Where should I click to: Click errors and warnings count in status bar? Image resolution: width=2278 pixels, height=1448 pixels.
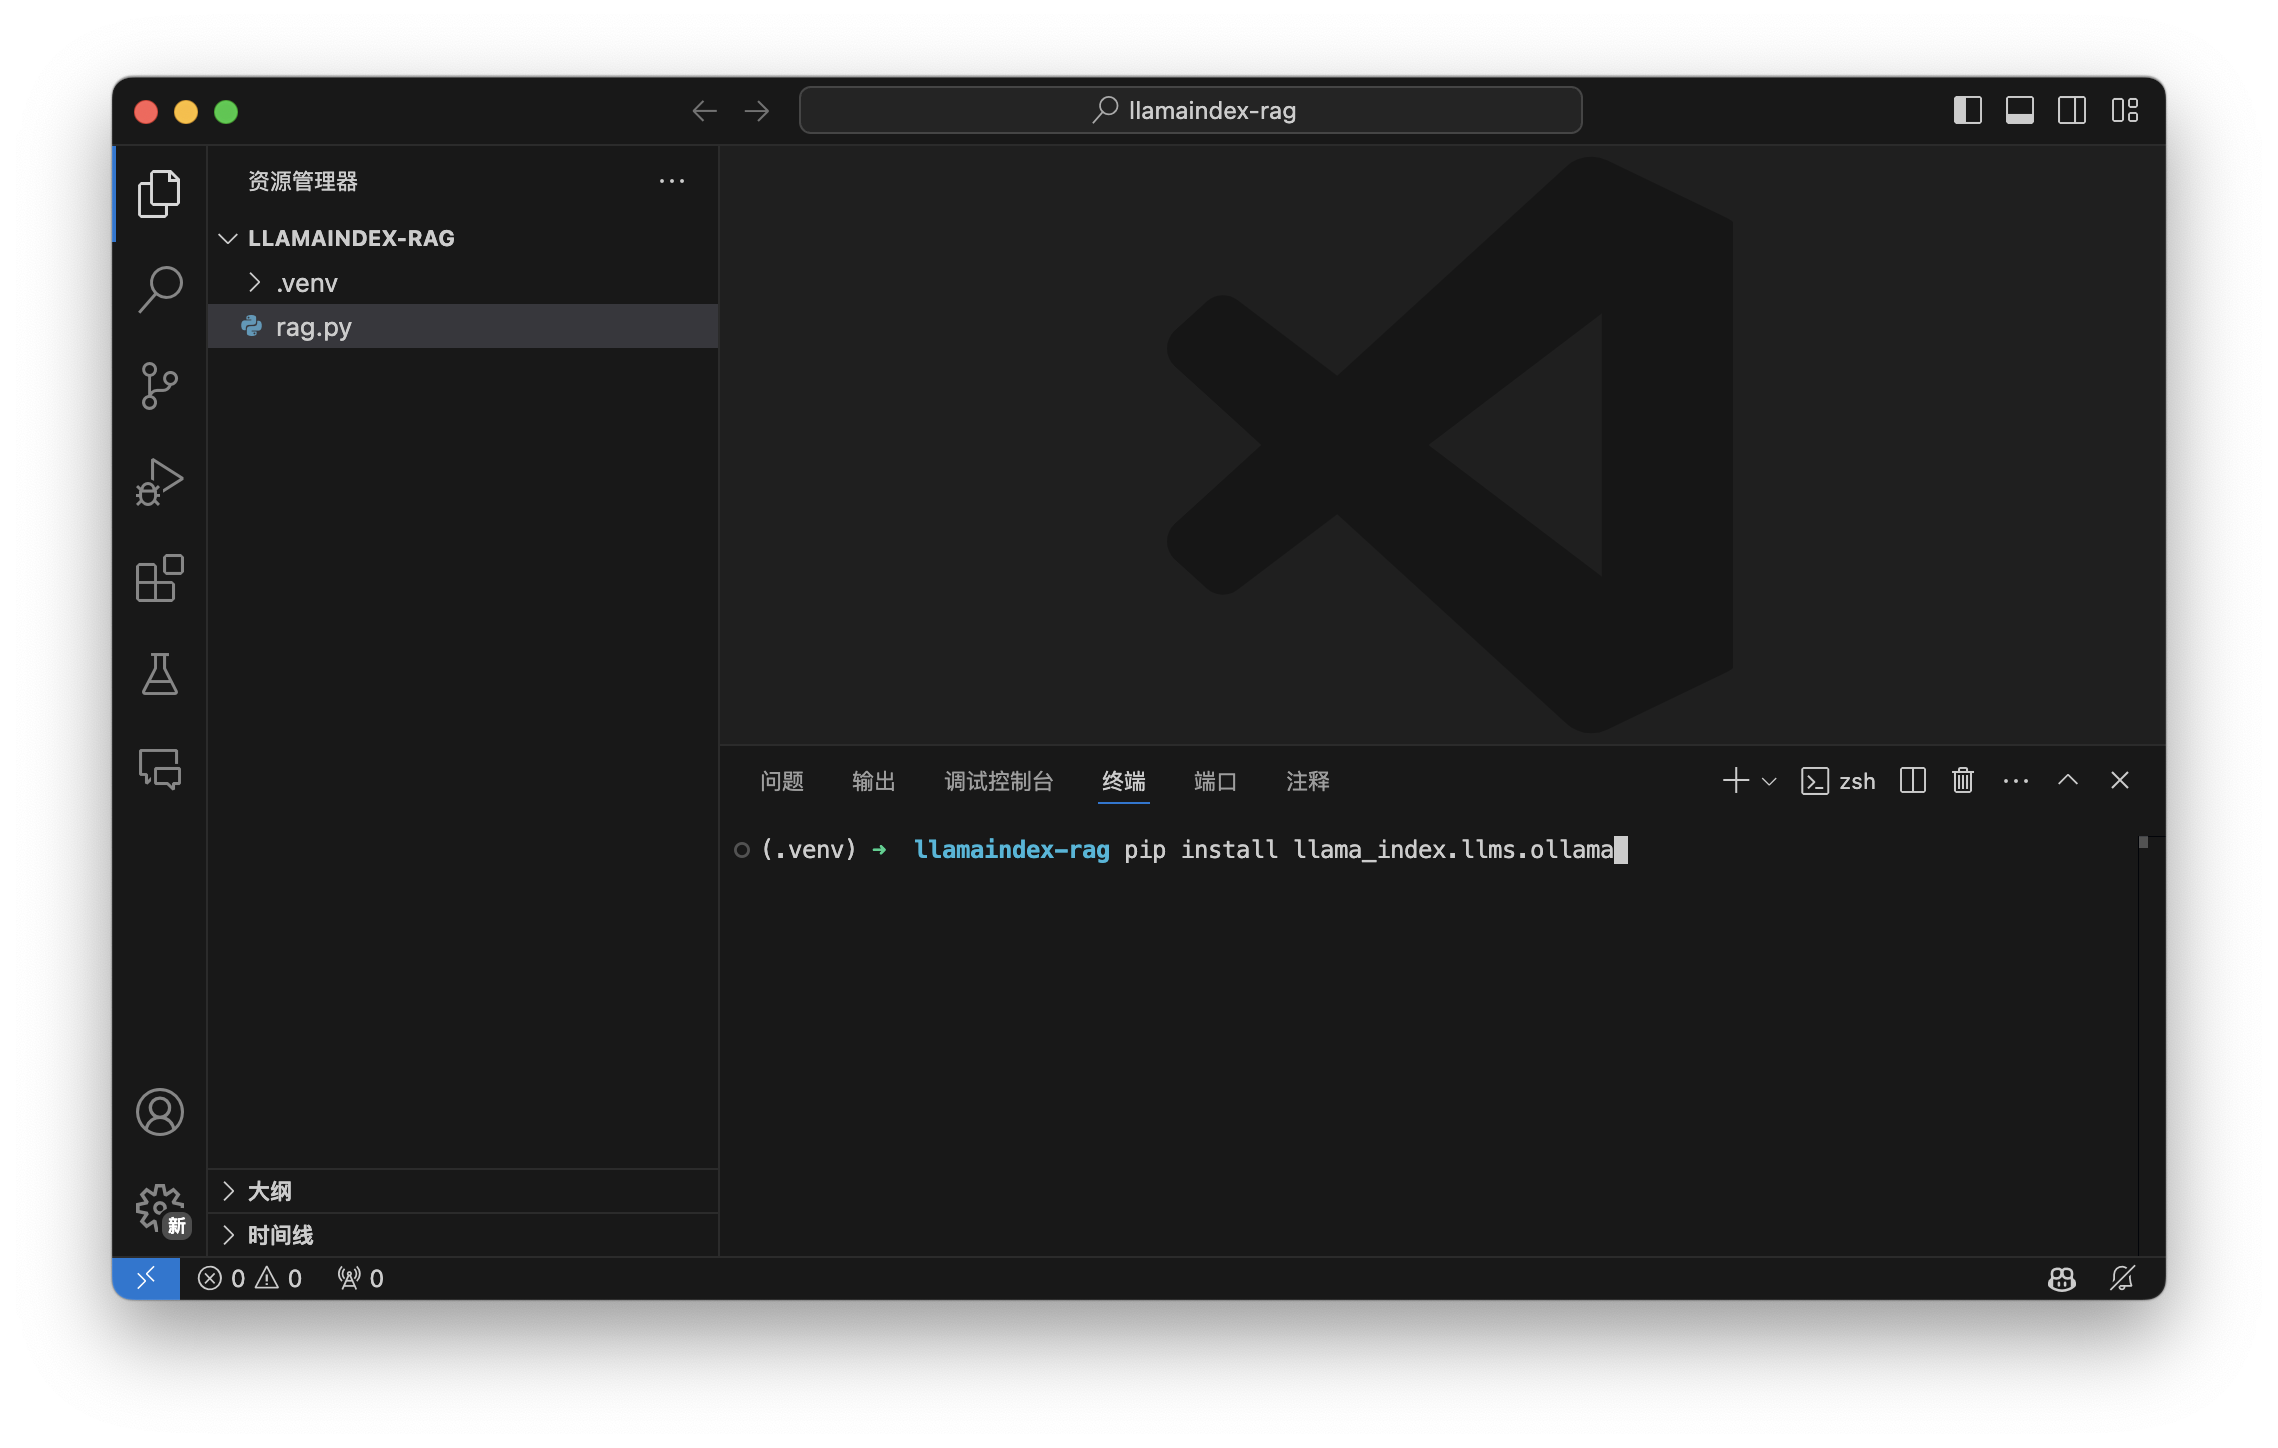coord(250,1279)
